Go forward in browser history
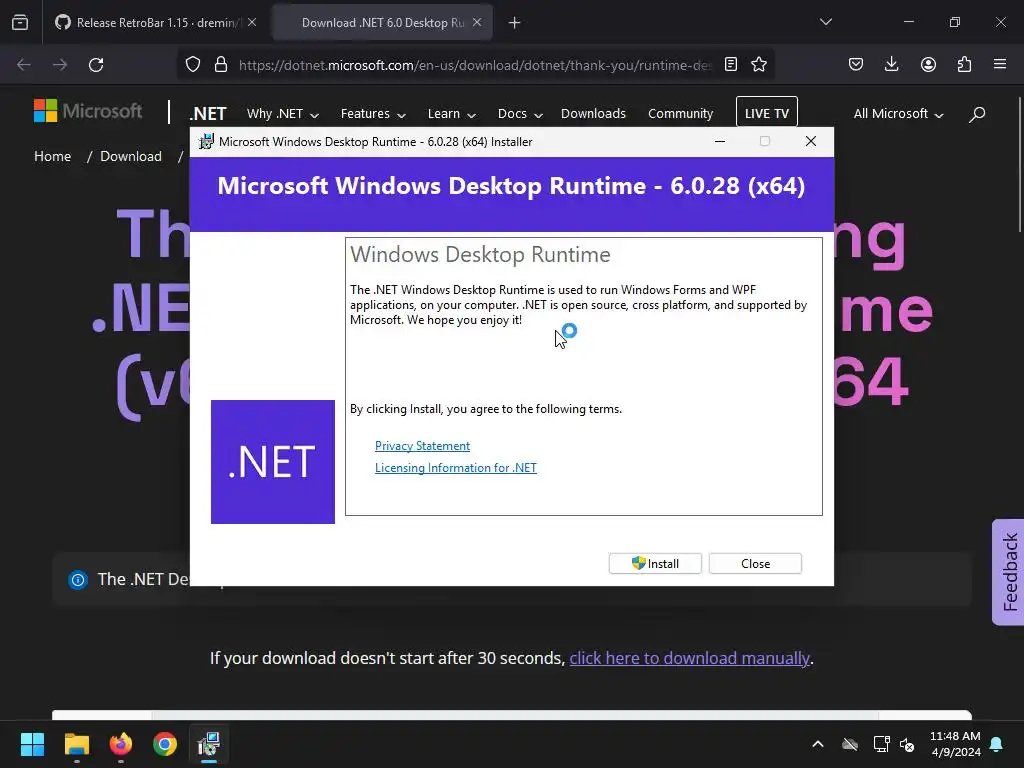The height and width of the screenshot is (768, 1024). [60, 65]
